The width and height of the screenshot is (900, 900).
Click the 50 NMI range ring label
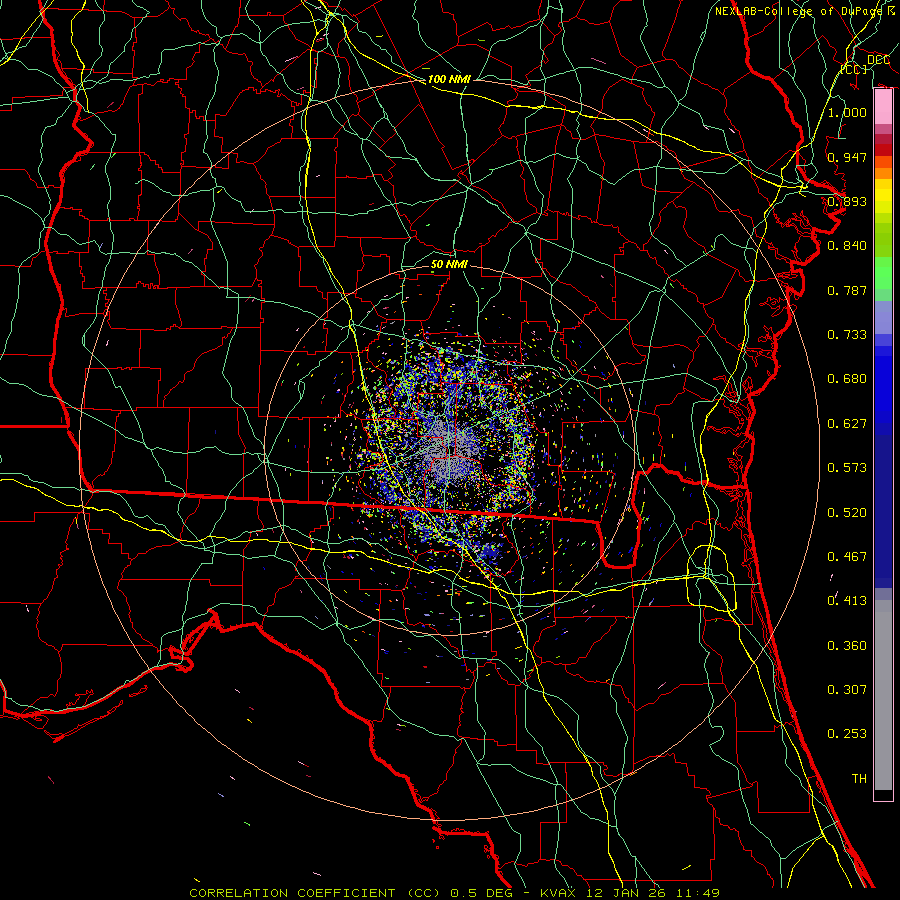coord(449,264)
